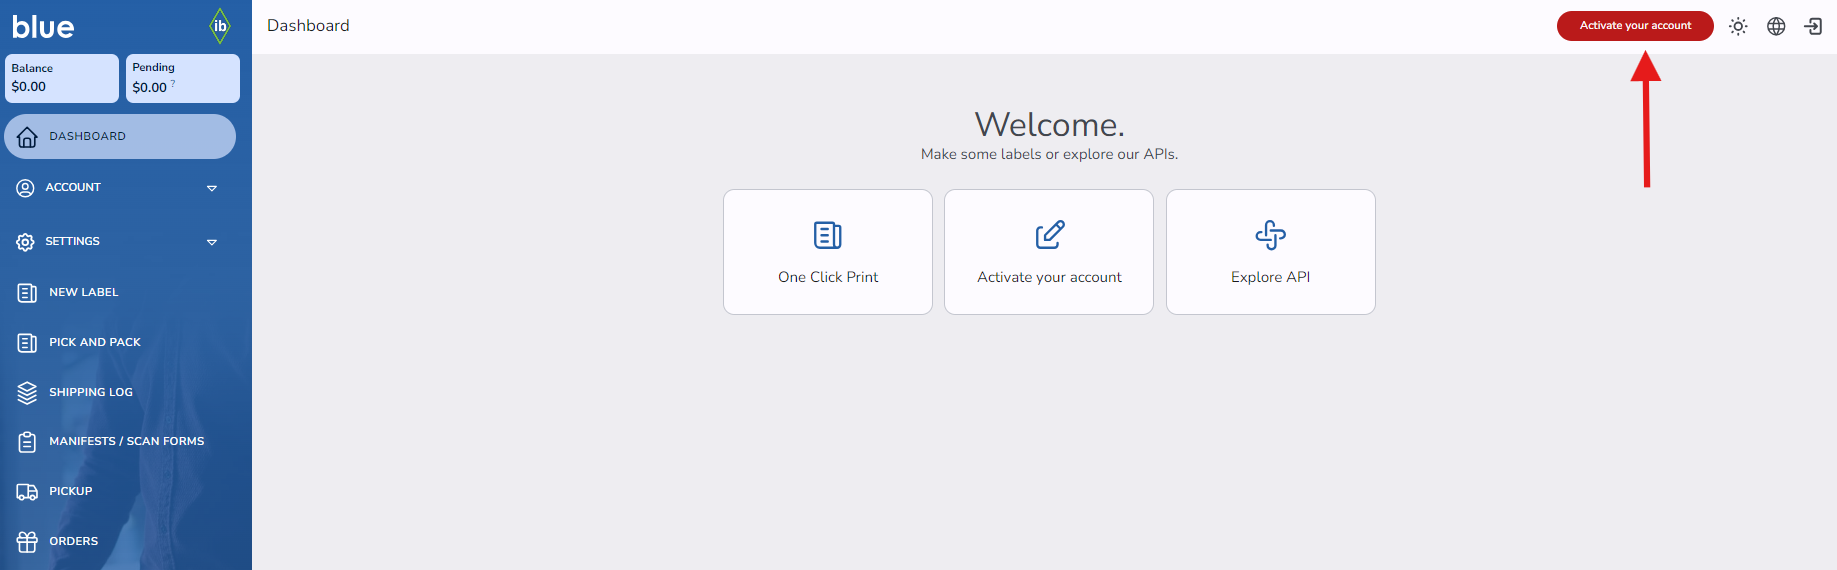Open New Label from sidebar

coord(83,292)
